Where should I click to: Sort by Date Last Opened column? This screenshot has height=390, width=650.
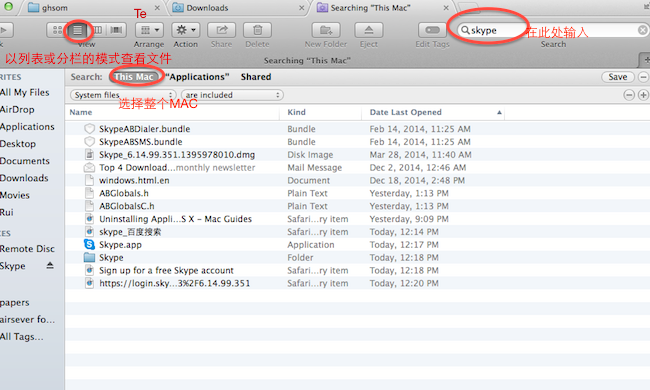click(x=433, y=112)
